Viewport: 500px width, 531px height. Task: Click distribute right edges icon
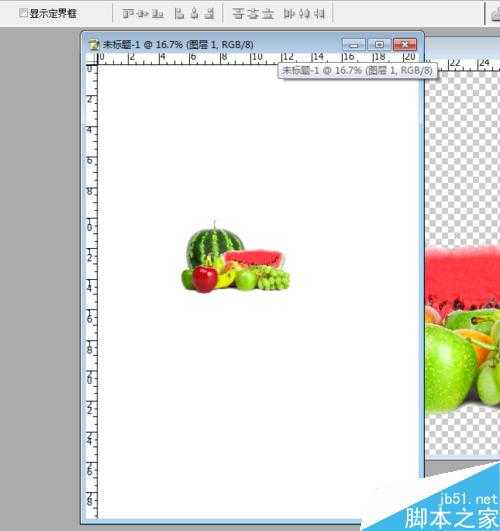coord(319,14)
